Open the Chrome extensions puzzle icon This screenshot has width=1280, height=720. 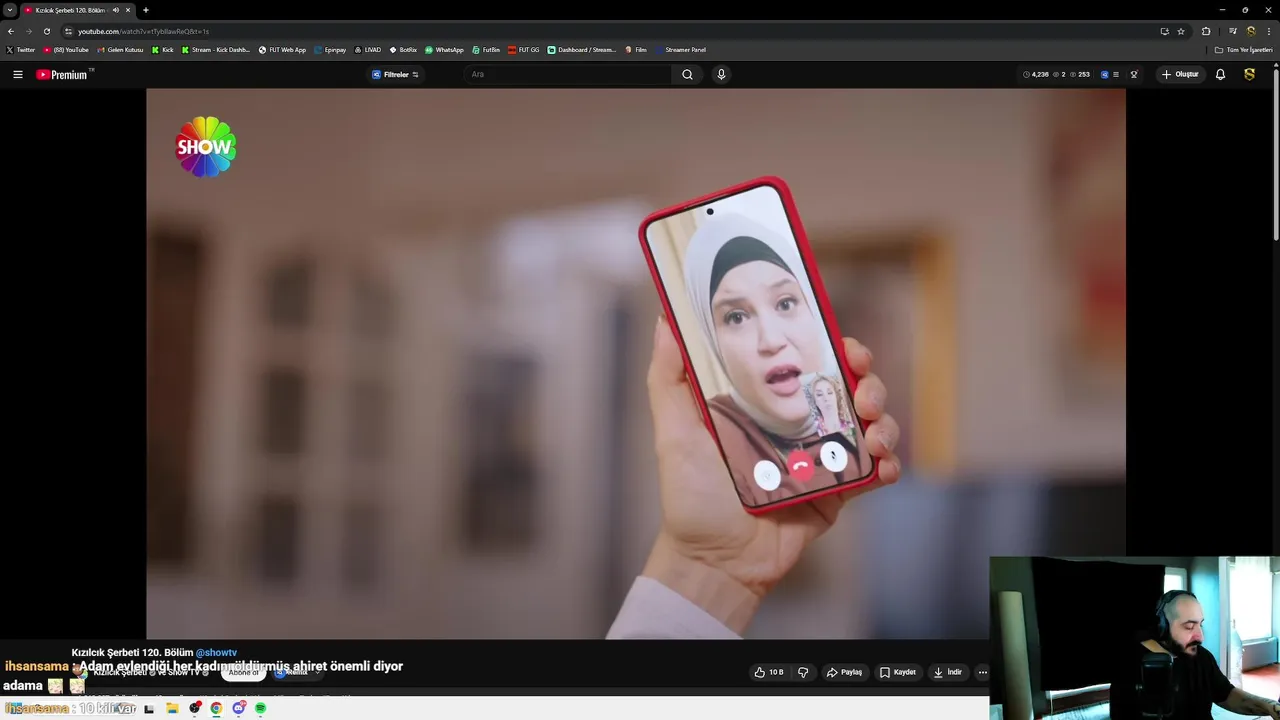coord(1206,31)
